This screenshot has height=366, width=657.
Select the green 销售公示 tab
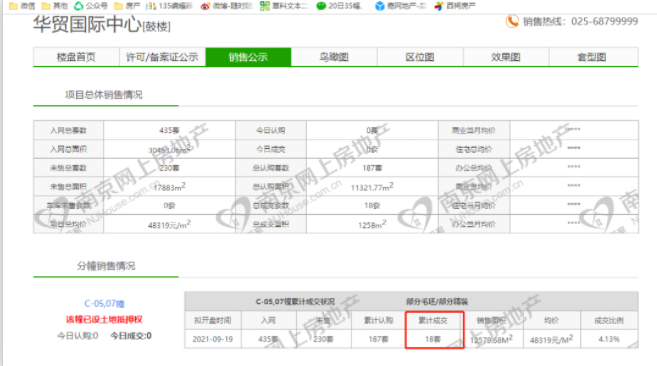248,57
